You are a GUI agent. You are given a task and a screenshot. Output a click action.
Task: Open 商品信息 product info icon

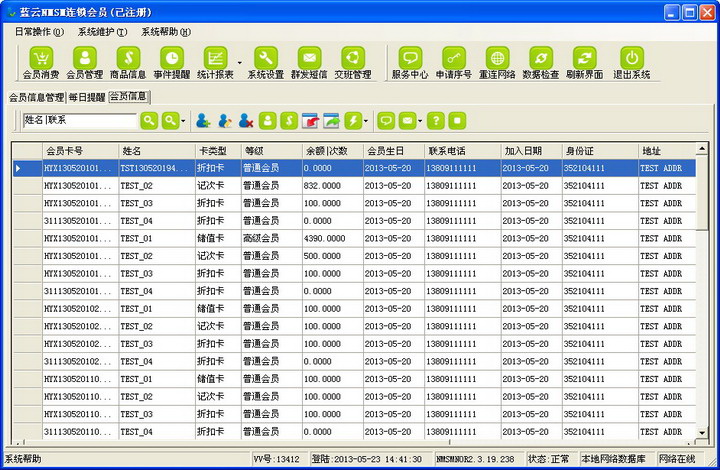pyautogui.click(x=128, y=58)
